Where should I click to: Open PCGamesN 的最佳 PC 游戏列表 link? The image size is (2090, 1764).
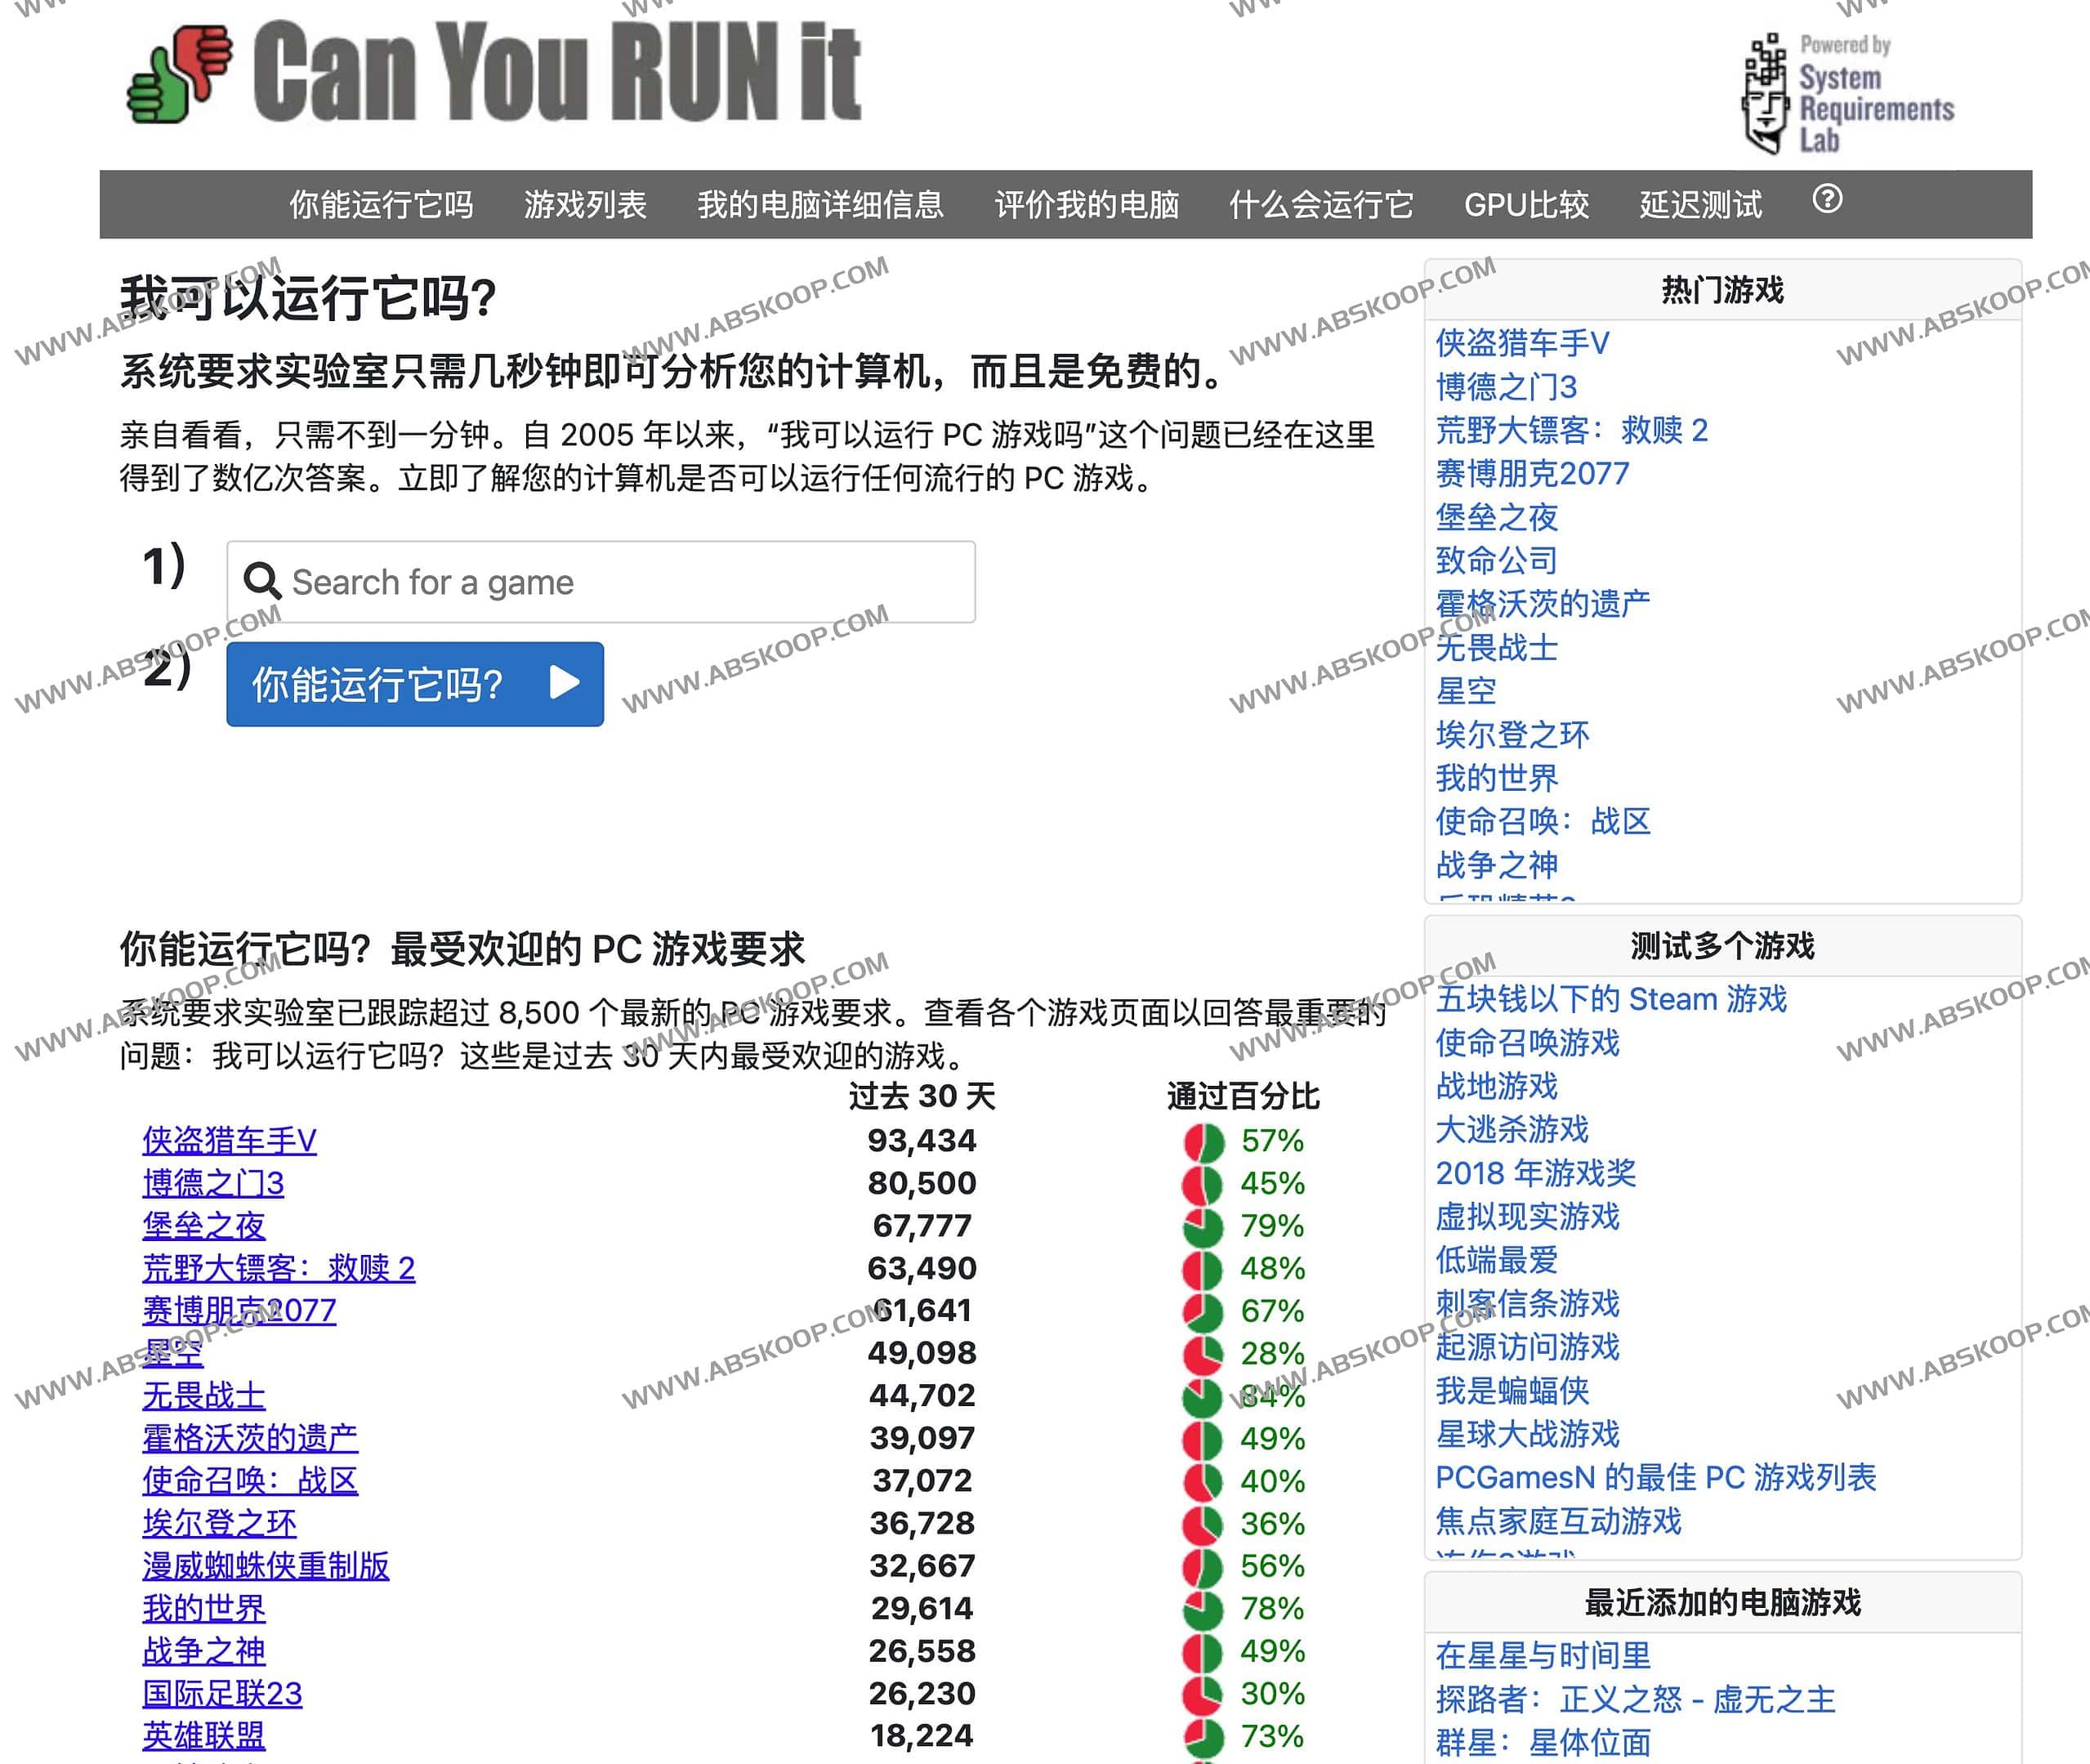click(x=1656, y=1477)
